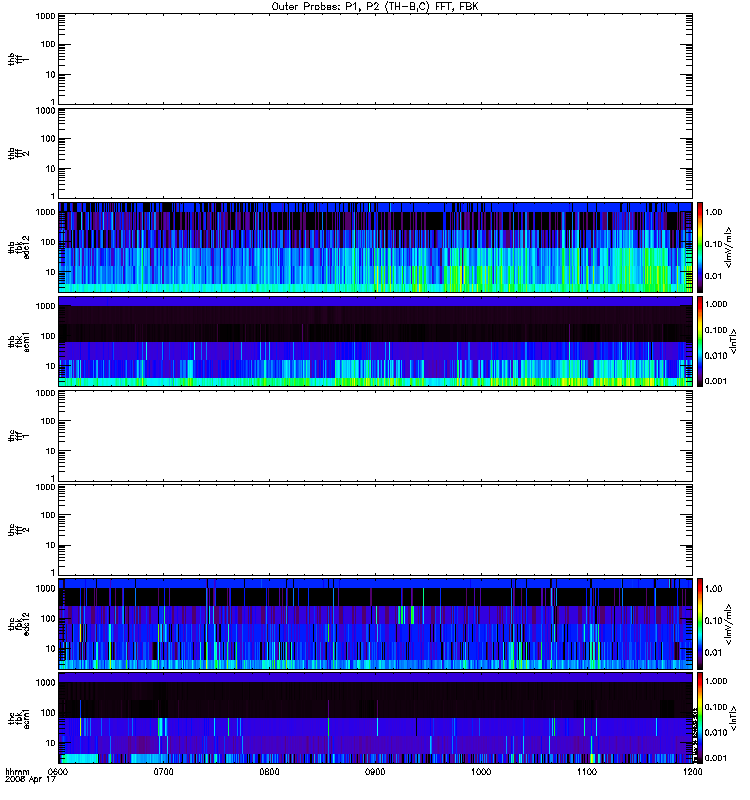Click the 0.01 tick on thc edc12 color bar

click(714, 653)
